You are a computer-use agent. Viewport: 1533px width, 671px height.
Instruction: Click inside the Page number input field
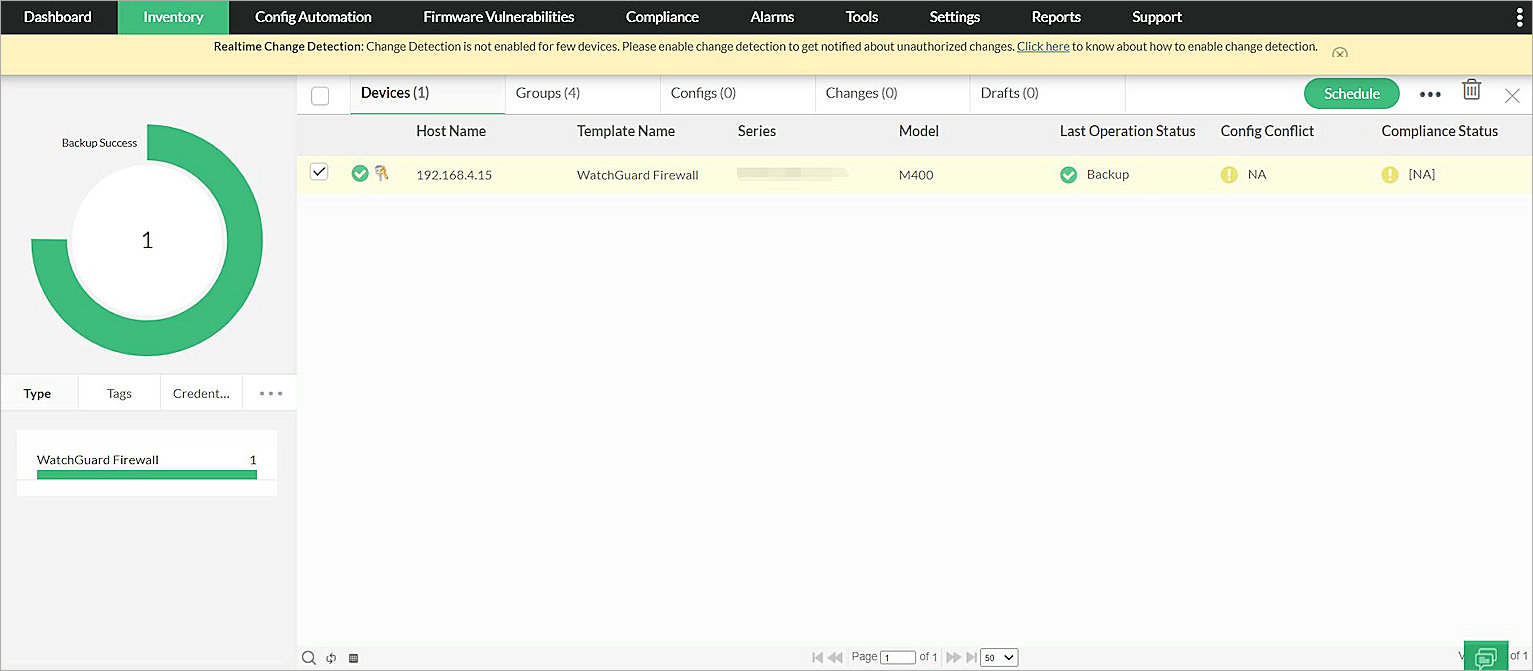[x=897, y=656]
